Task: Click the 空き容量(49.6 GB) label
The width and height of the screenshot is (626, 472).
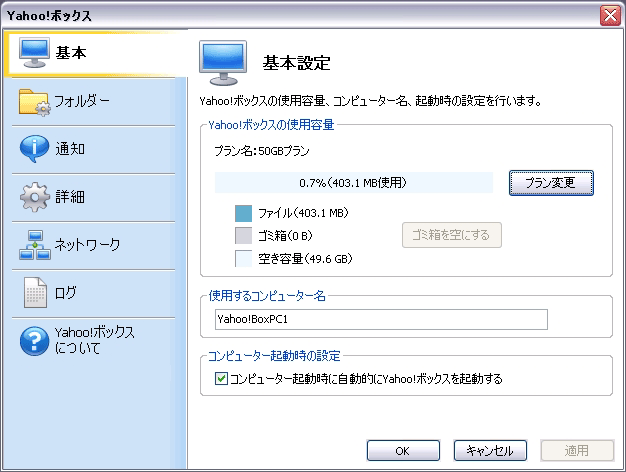Action: 305,259
